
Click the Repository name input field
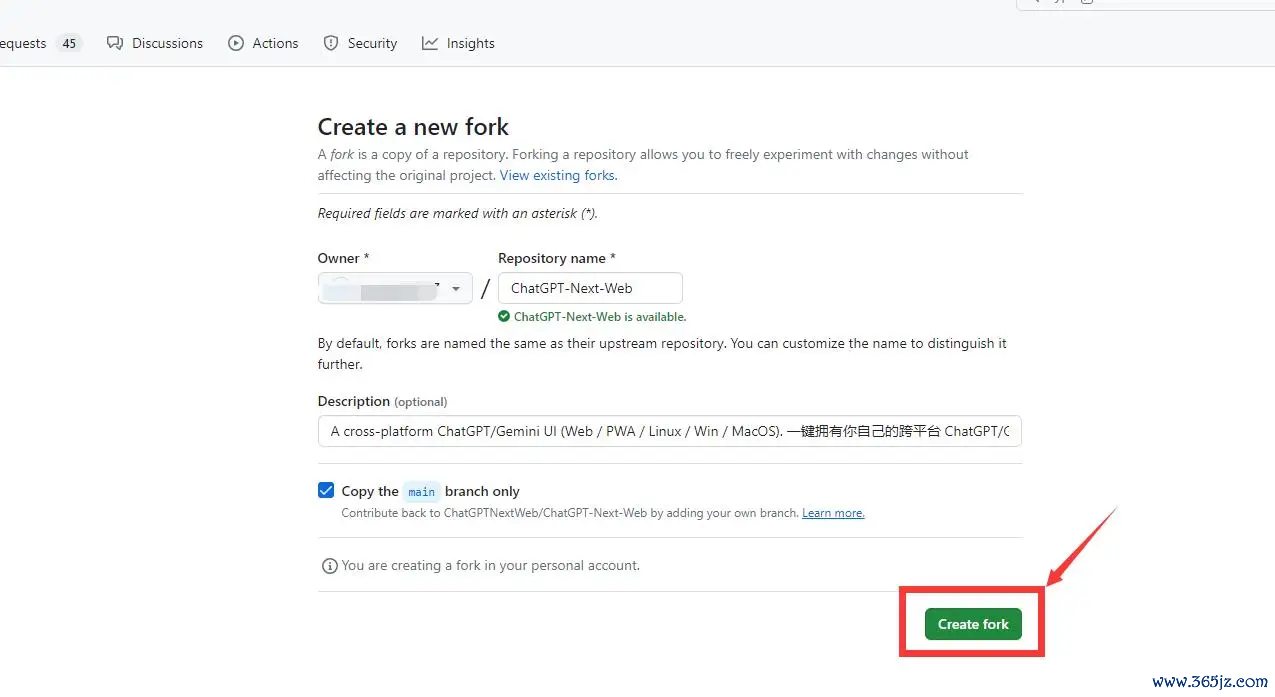pyautogui.click(x=590, y=288)
